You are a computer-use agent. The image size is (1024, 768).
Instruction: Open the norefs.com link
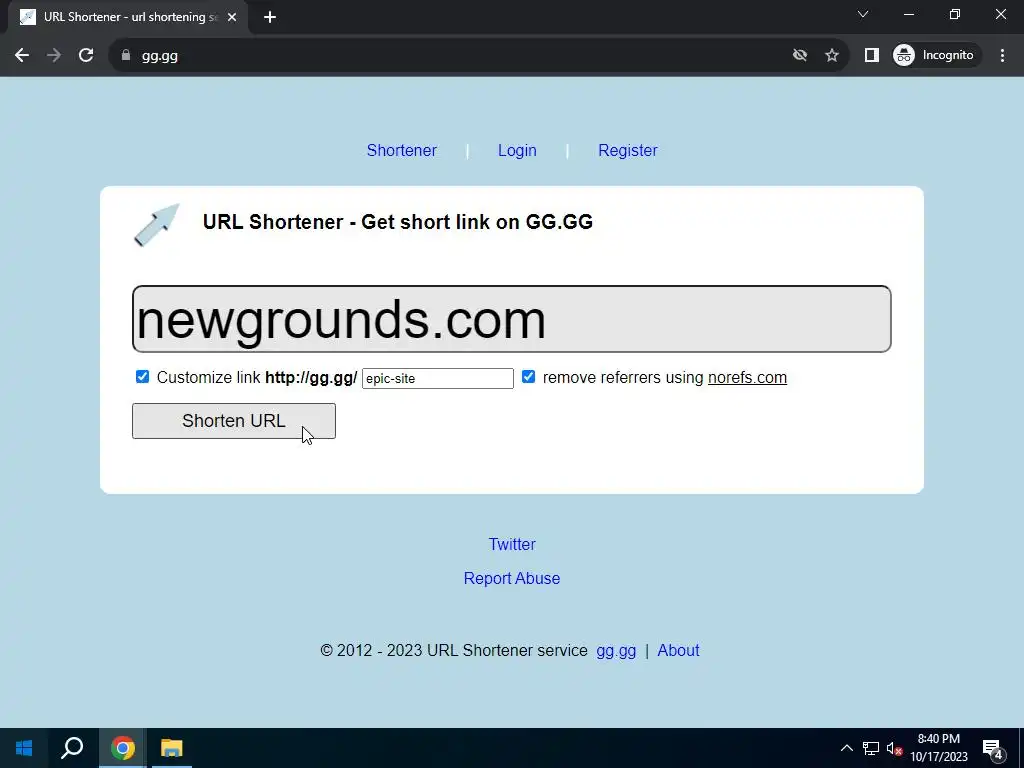[747, 377]
